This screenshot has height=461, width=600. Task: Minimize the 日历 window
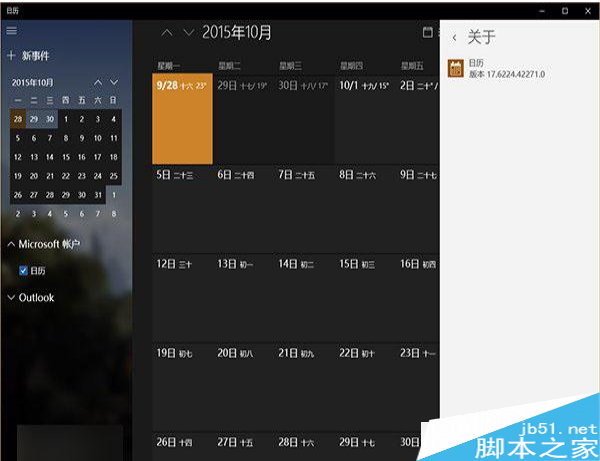pos(542,11)
